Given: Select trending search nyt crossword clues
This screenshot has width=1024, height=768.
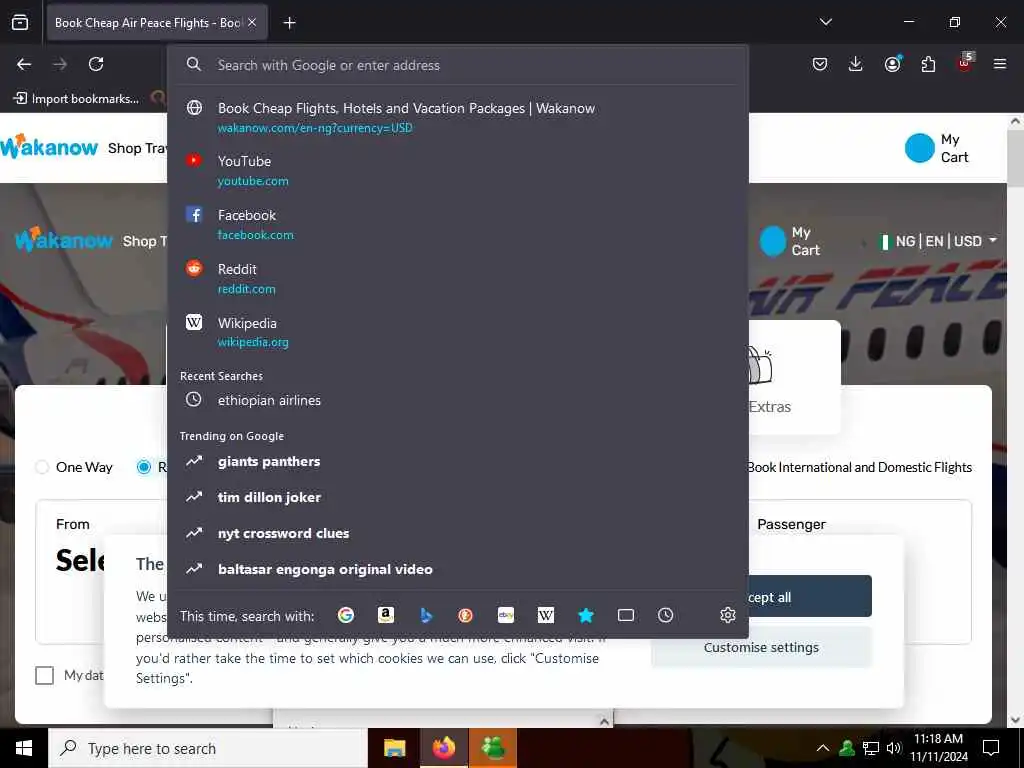Looking at the screenshot, I should (x=458, y=534).
